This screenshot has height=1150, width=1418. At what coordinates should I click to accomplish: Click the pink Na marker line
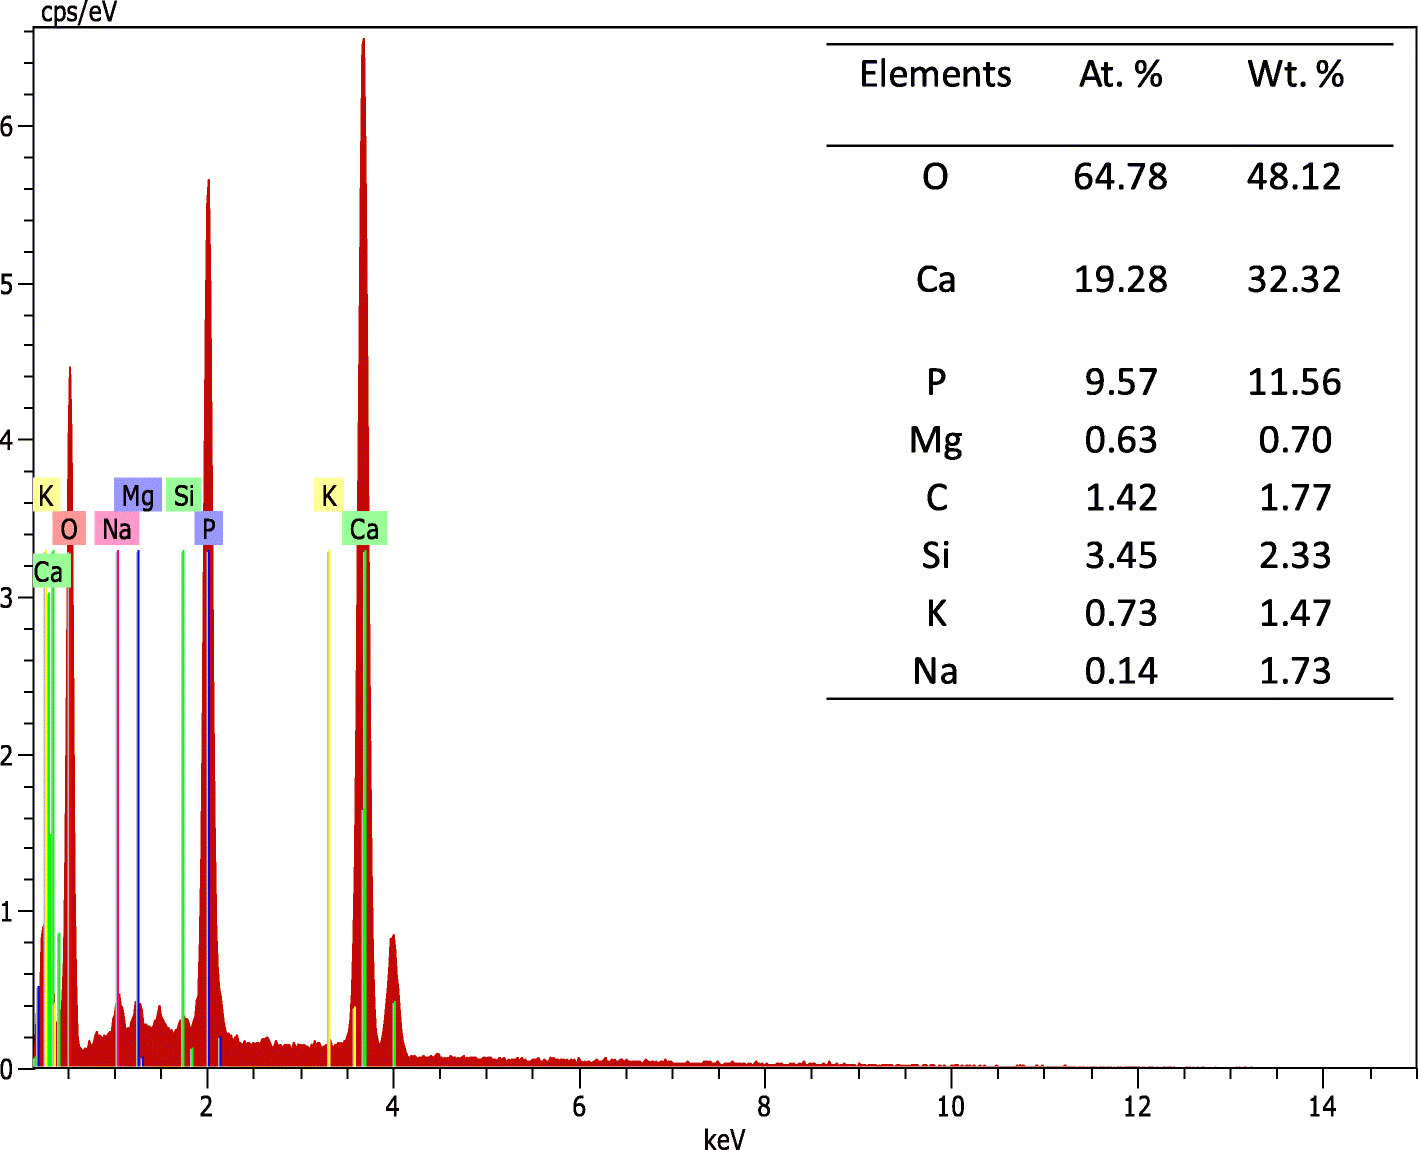[118, 808]
